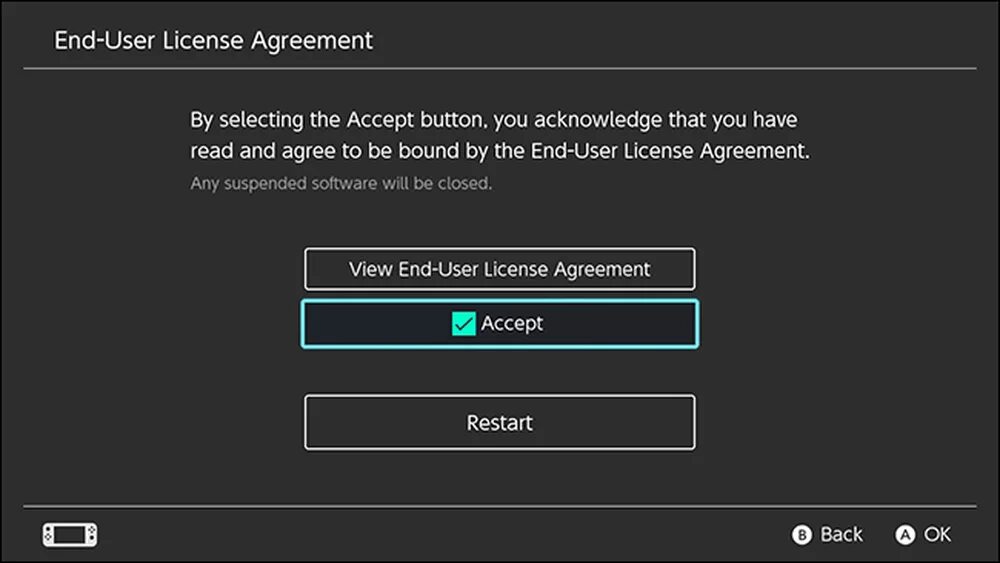Click the white checkmark inside the teal box

tap(463, 324)
